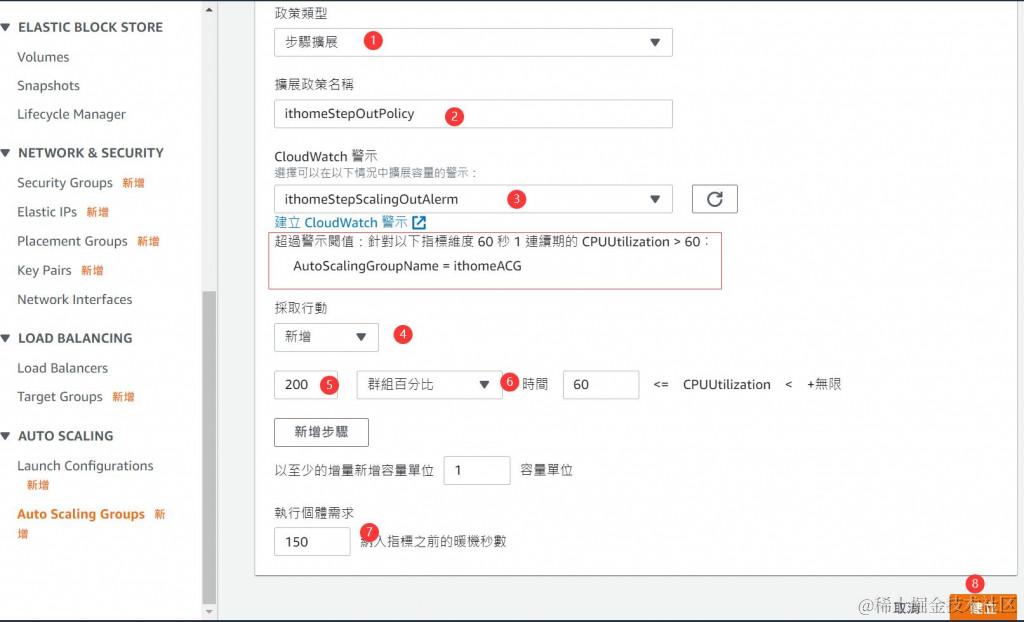Image resolution: width=1024 pixels, height=622 pixels.
Task: Open Volumes in the sidebar
Action: 43,57
